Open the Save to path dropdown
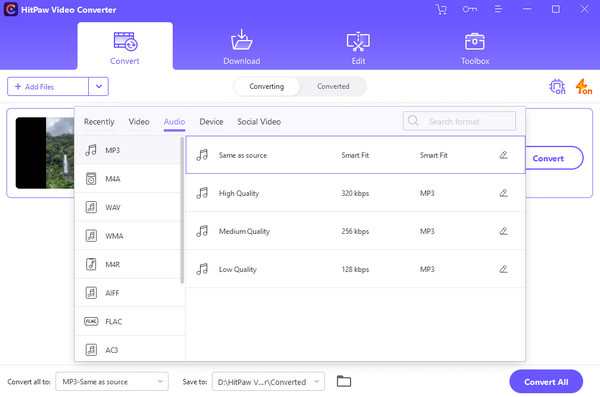 coord(268,381)
